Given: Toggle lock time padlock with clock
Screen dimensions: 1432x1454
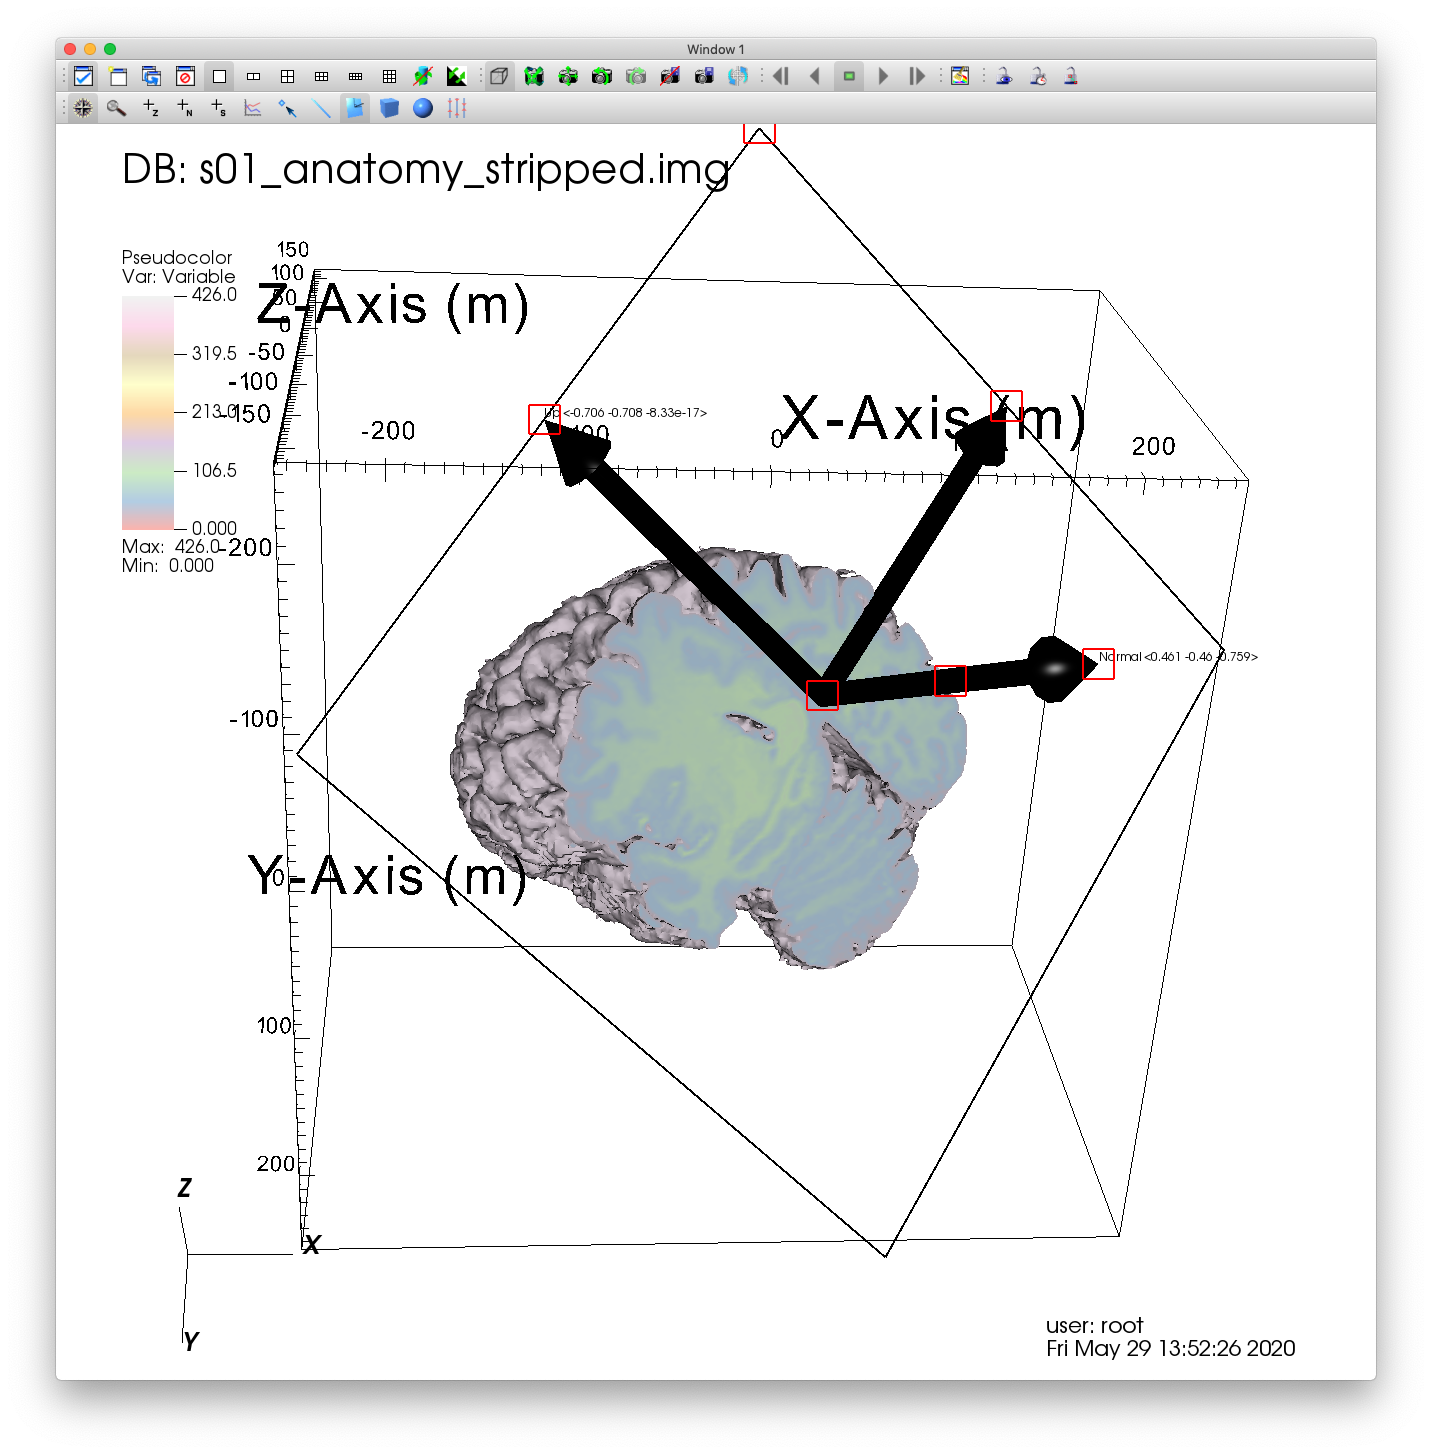Looking at the screenshot, I should [1038, 77].
